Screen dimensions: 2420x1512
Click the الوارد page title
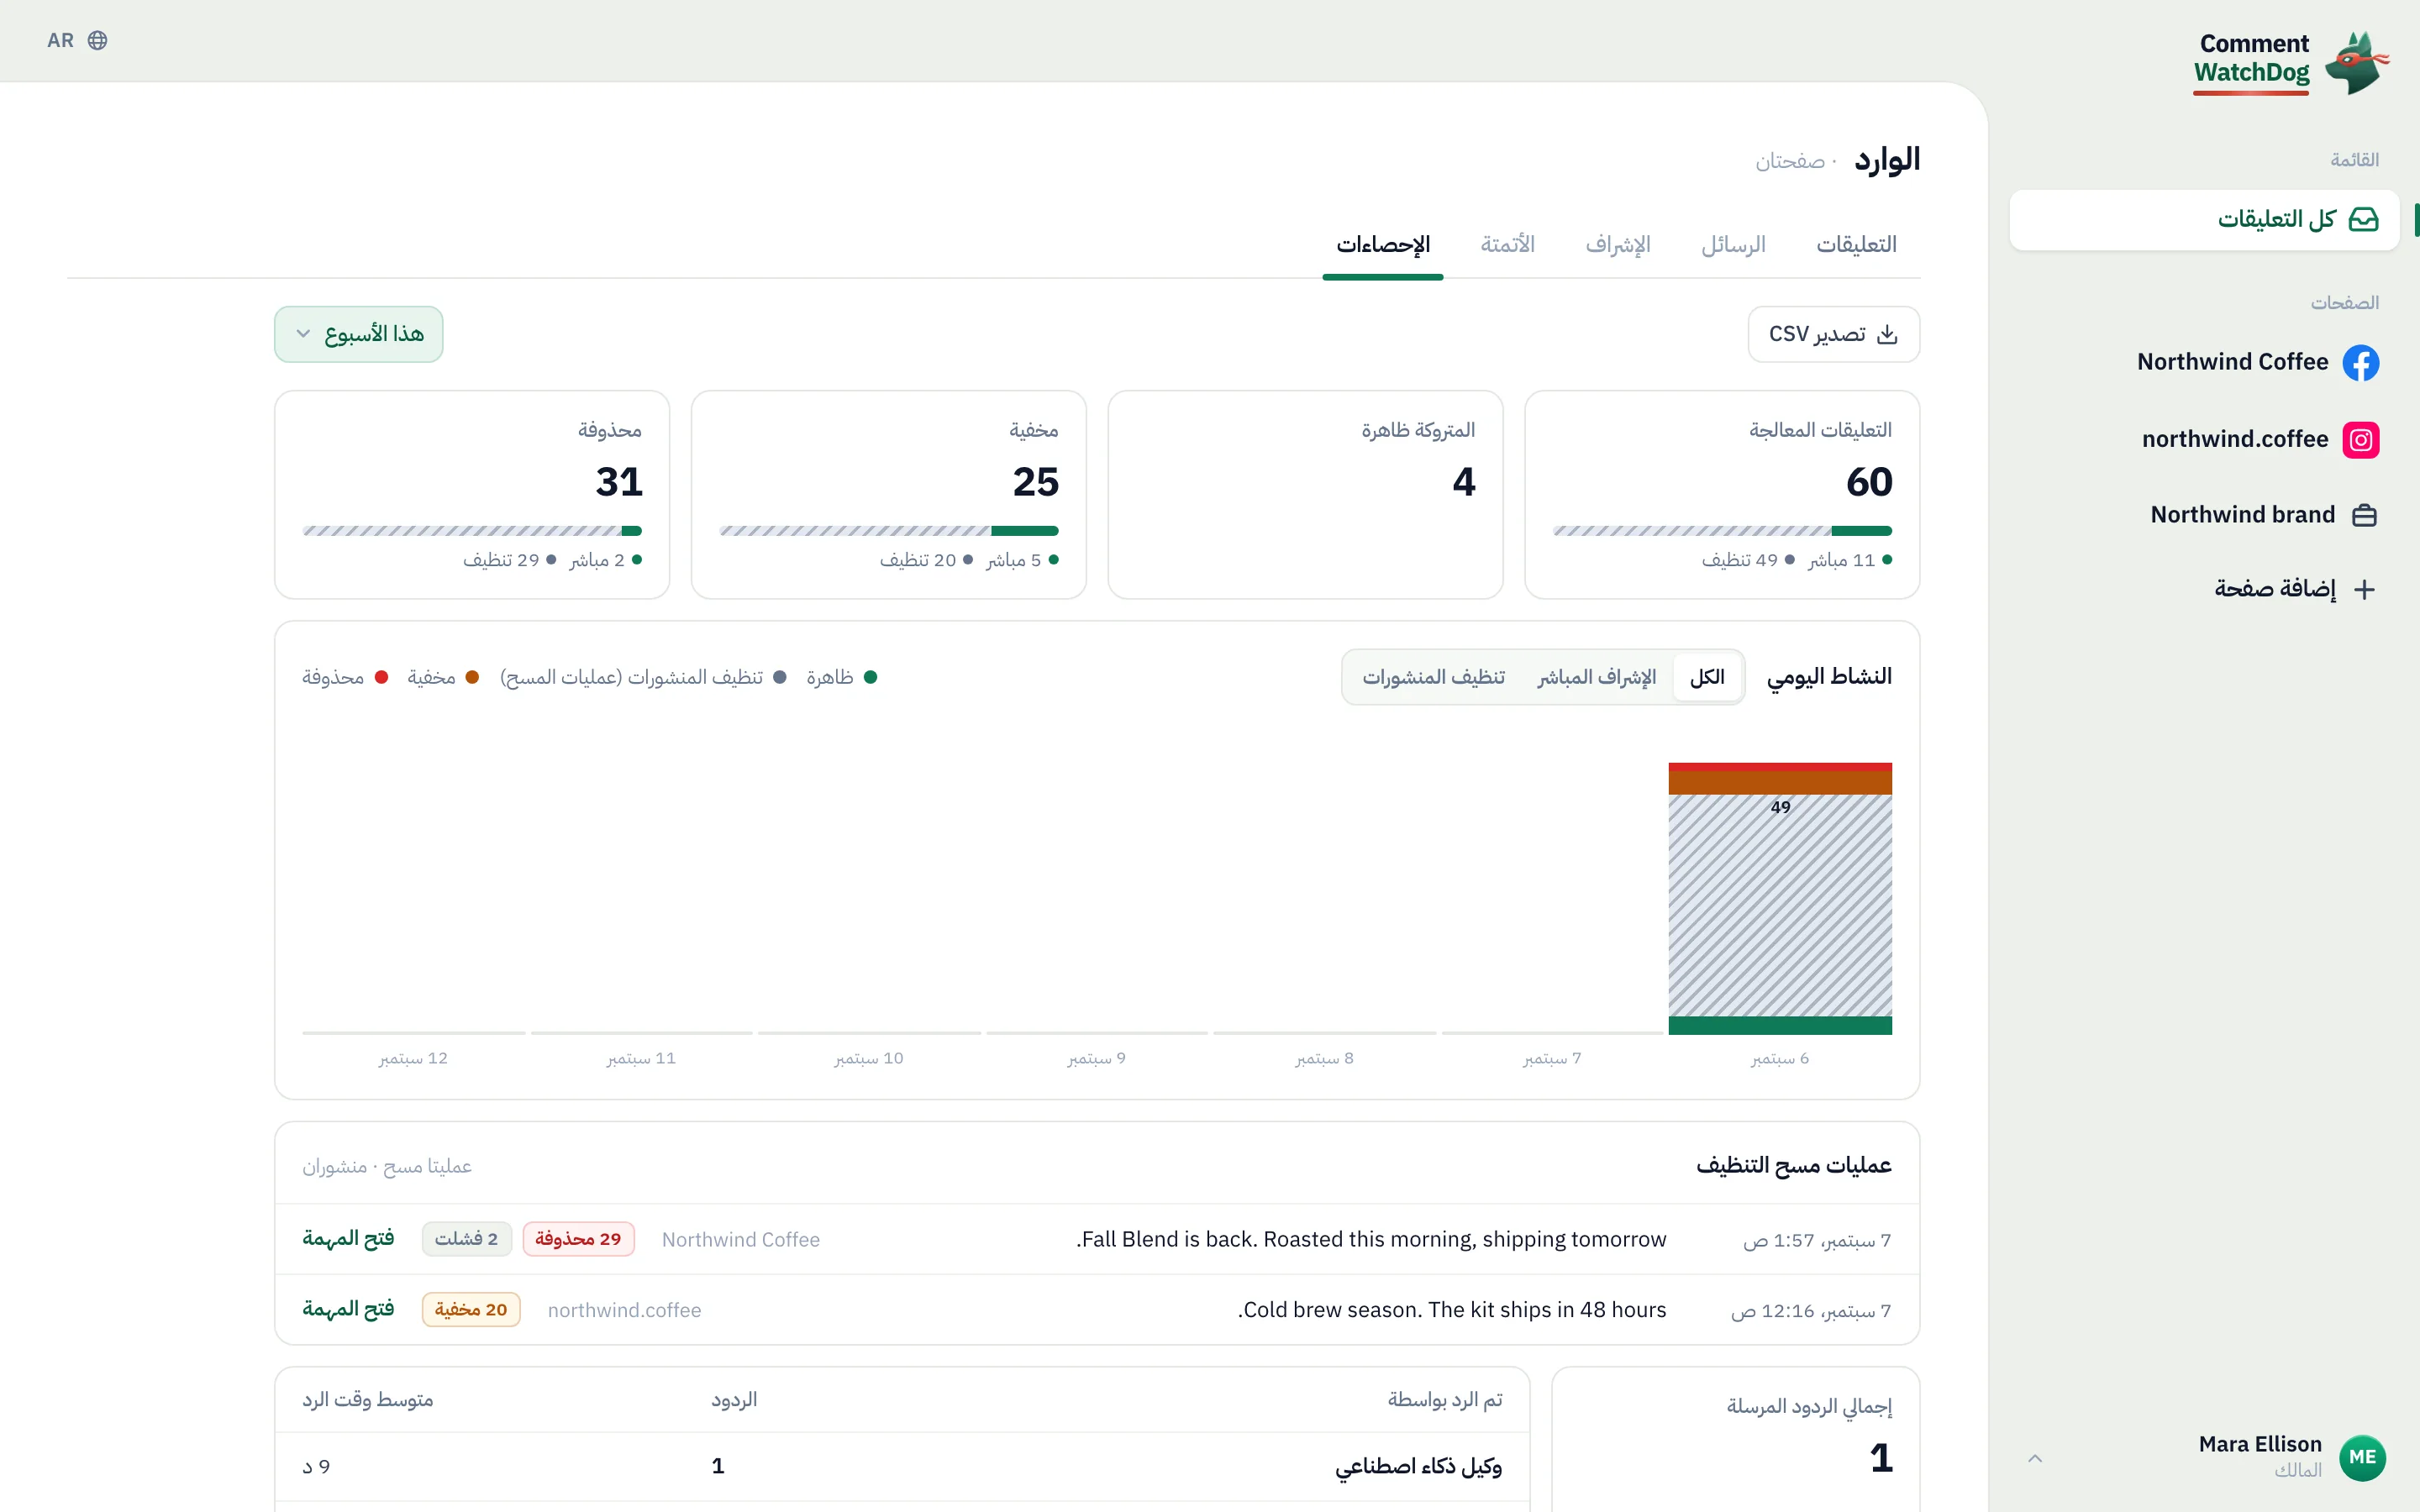pyautogui.click(x=1887, y=161)
